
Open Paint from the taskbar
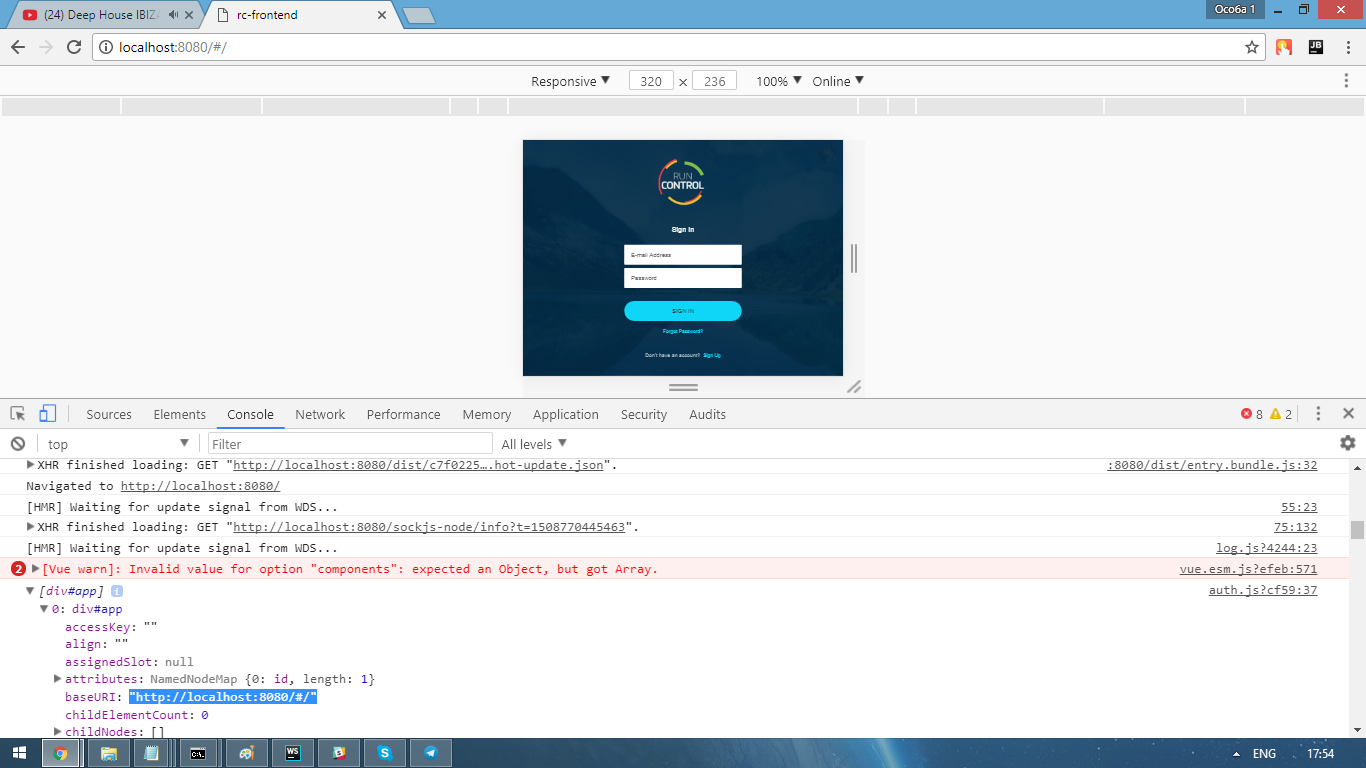pyautogui.click(x=247, y=753)
